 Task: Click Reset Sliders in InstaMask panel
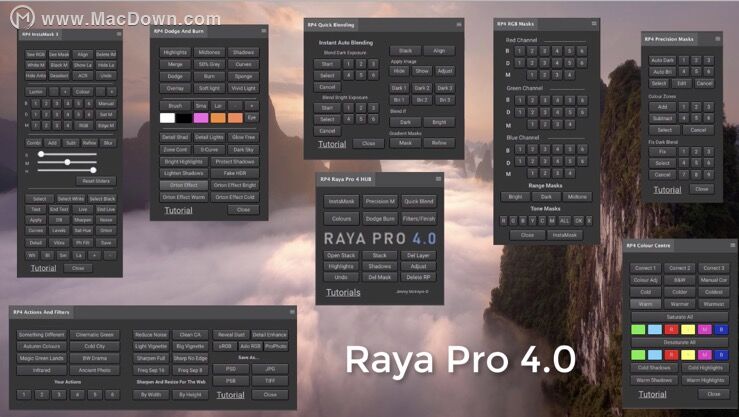pos(96,181)
